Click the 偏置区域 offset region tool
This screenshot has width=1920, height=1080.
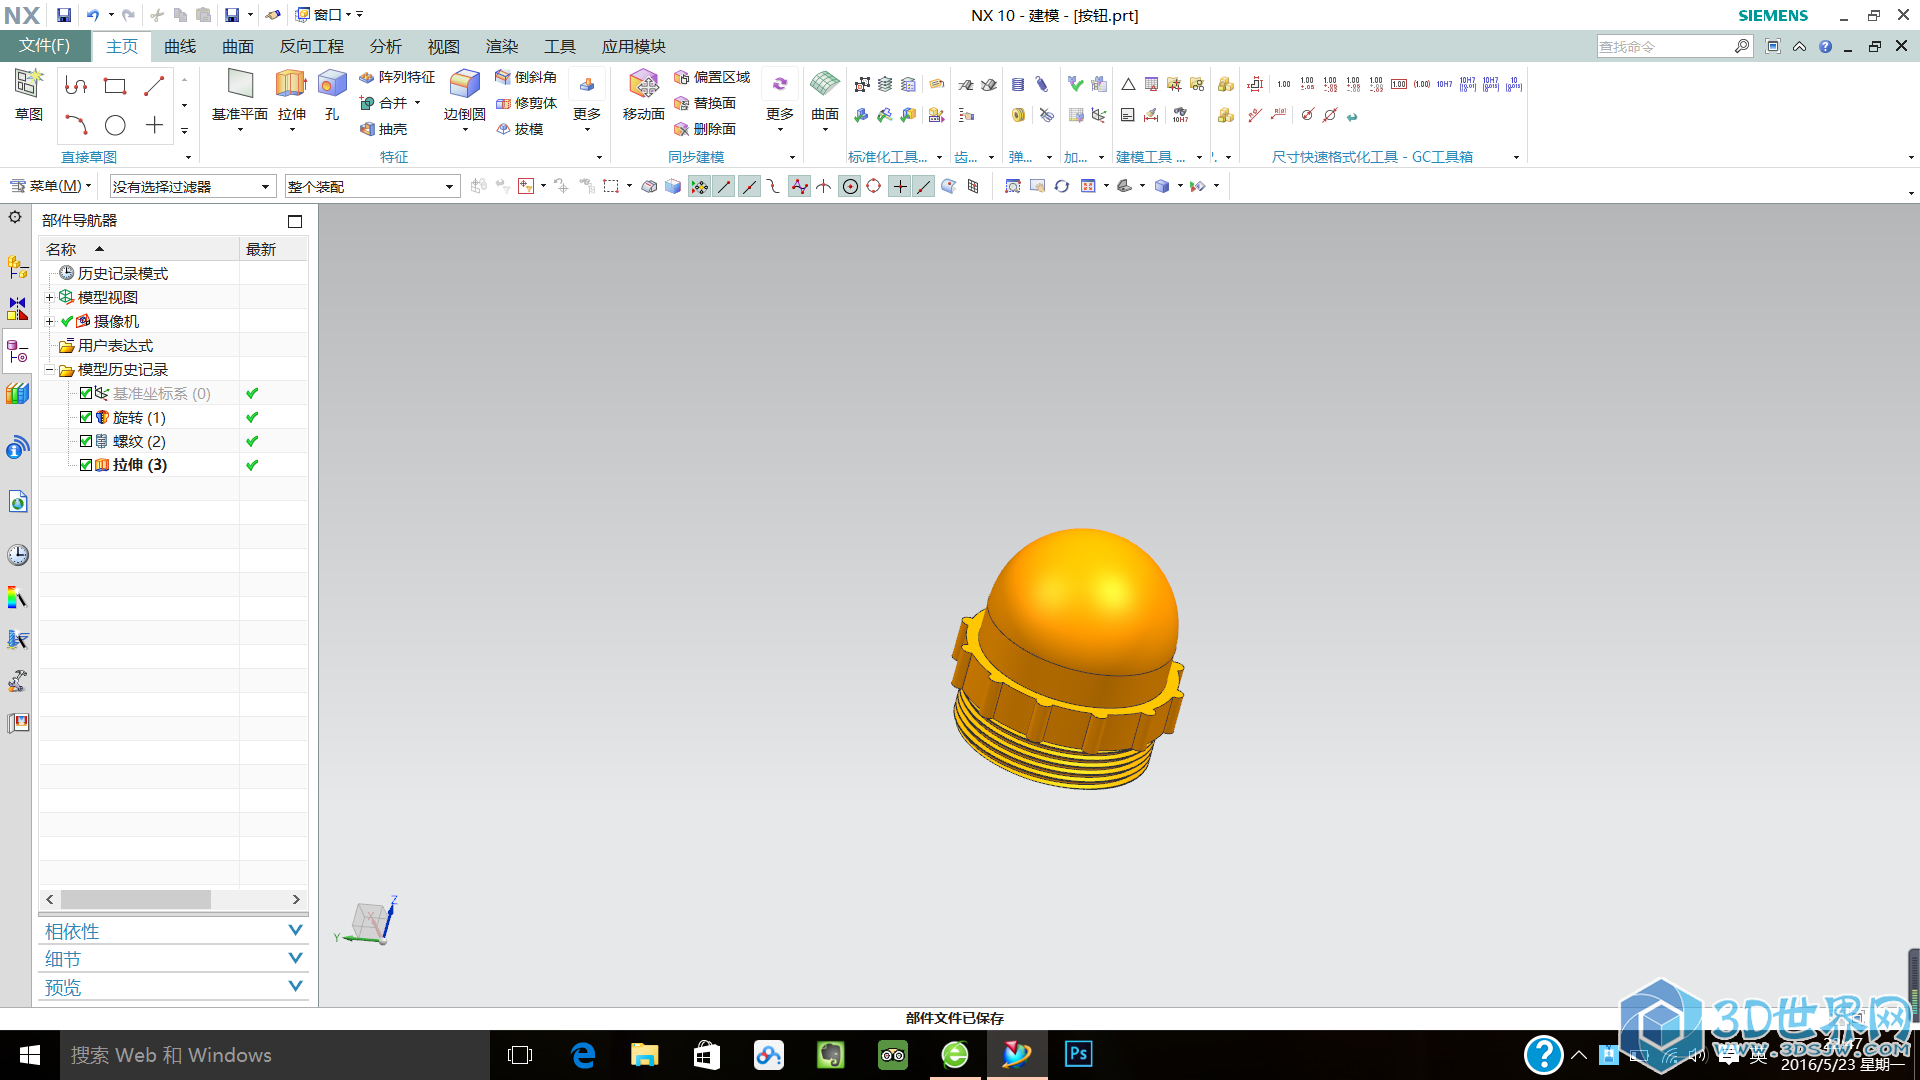712,77
